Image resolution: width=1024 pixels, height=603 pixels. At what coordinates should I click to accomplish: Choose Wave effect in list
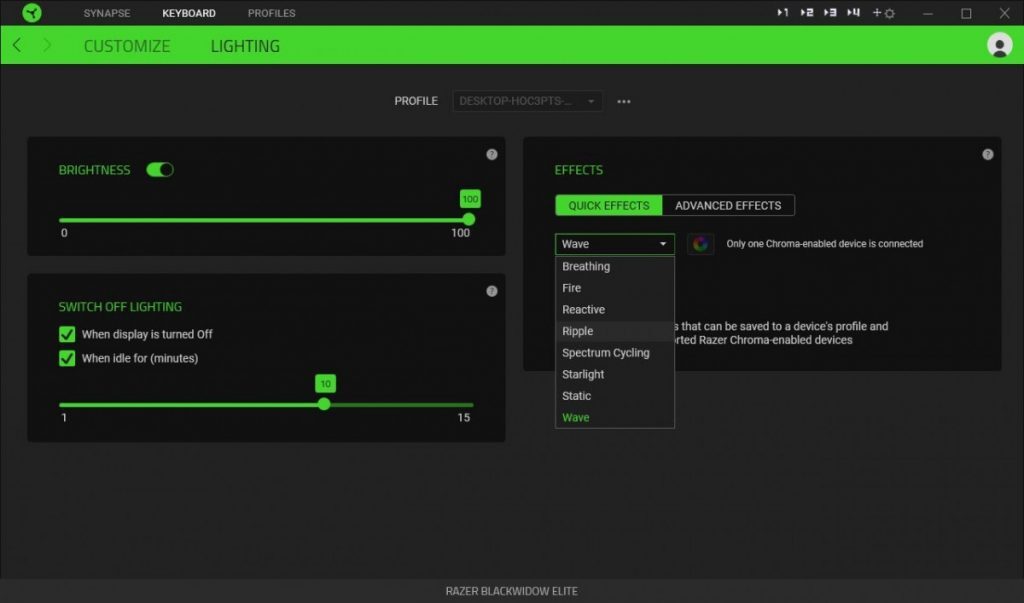(615, 417)
